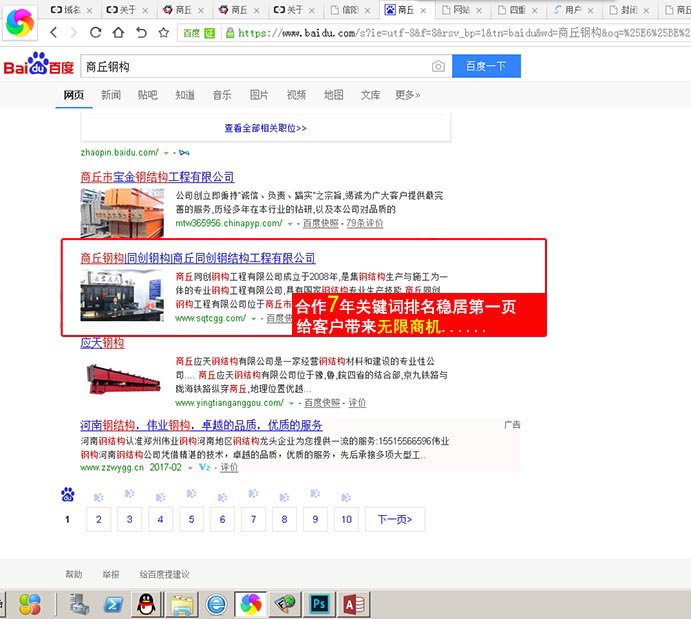Expand dropdown next to www.zzwygg.cn 2017-02
The image size is (691, 619).
[x=190, y=468]
